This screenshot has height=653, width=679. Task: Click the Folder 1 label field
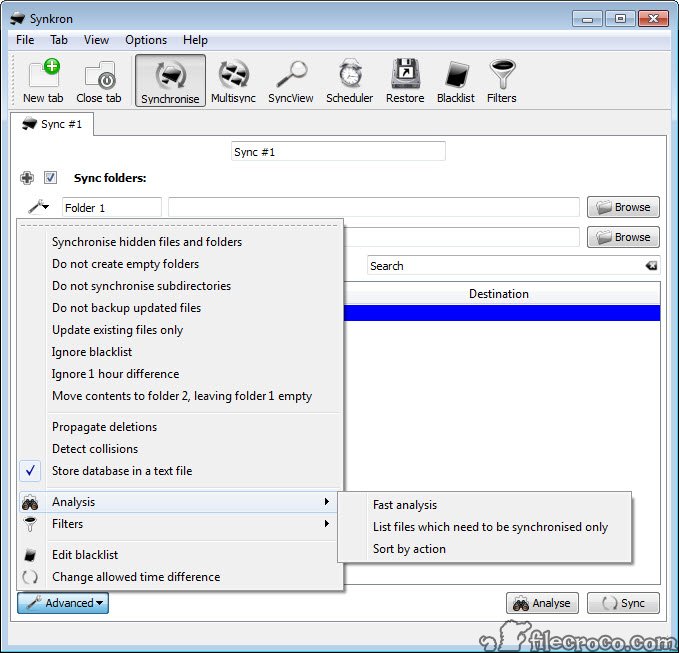(x=112, y=207)
